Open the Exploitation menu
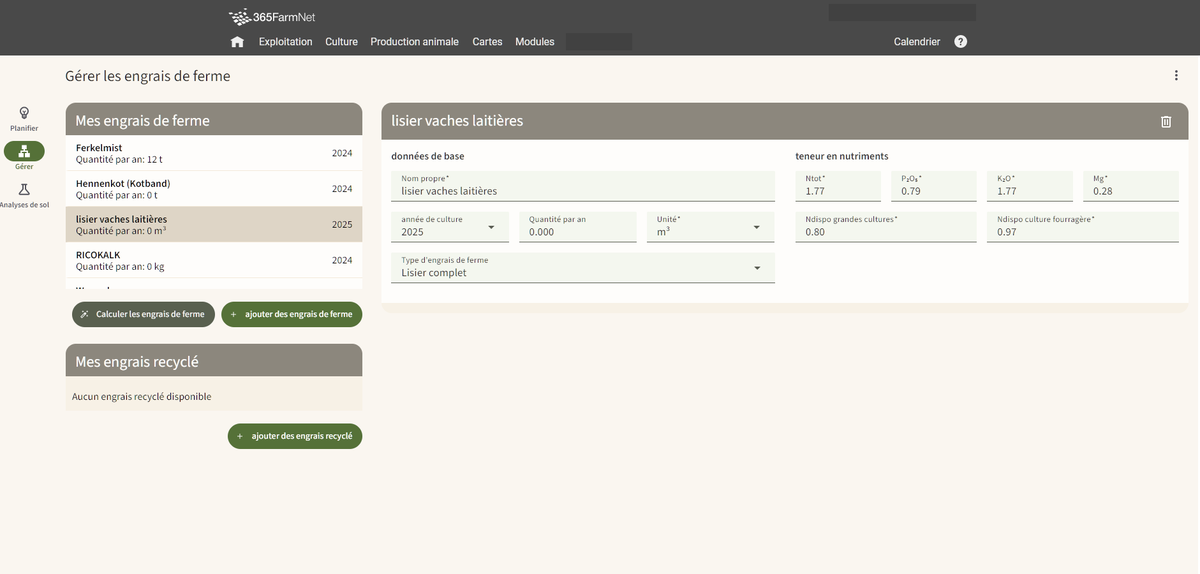 (285, 42)
